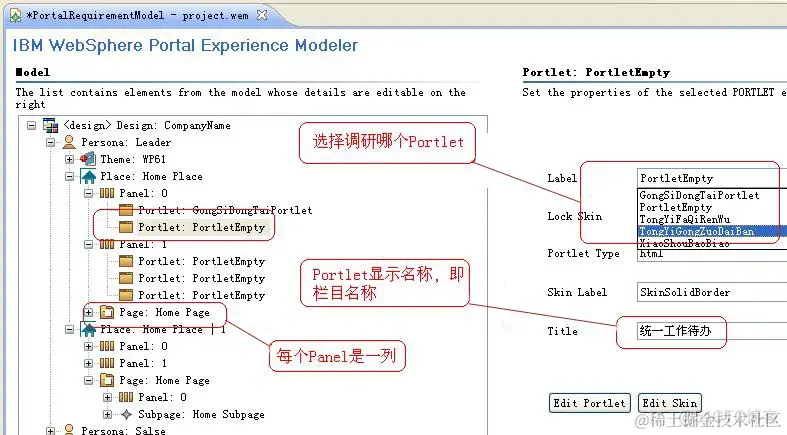Image resolution: width=787 pixels, height=435 pixels.
Task: Collapse the Design: CompanyName root node
Action: coord(31,125)
